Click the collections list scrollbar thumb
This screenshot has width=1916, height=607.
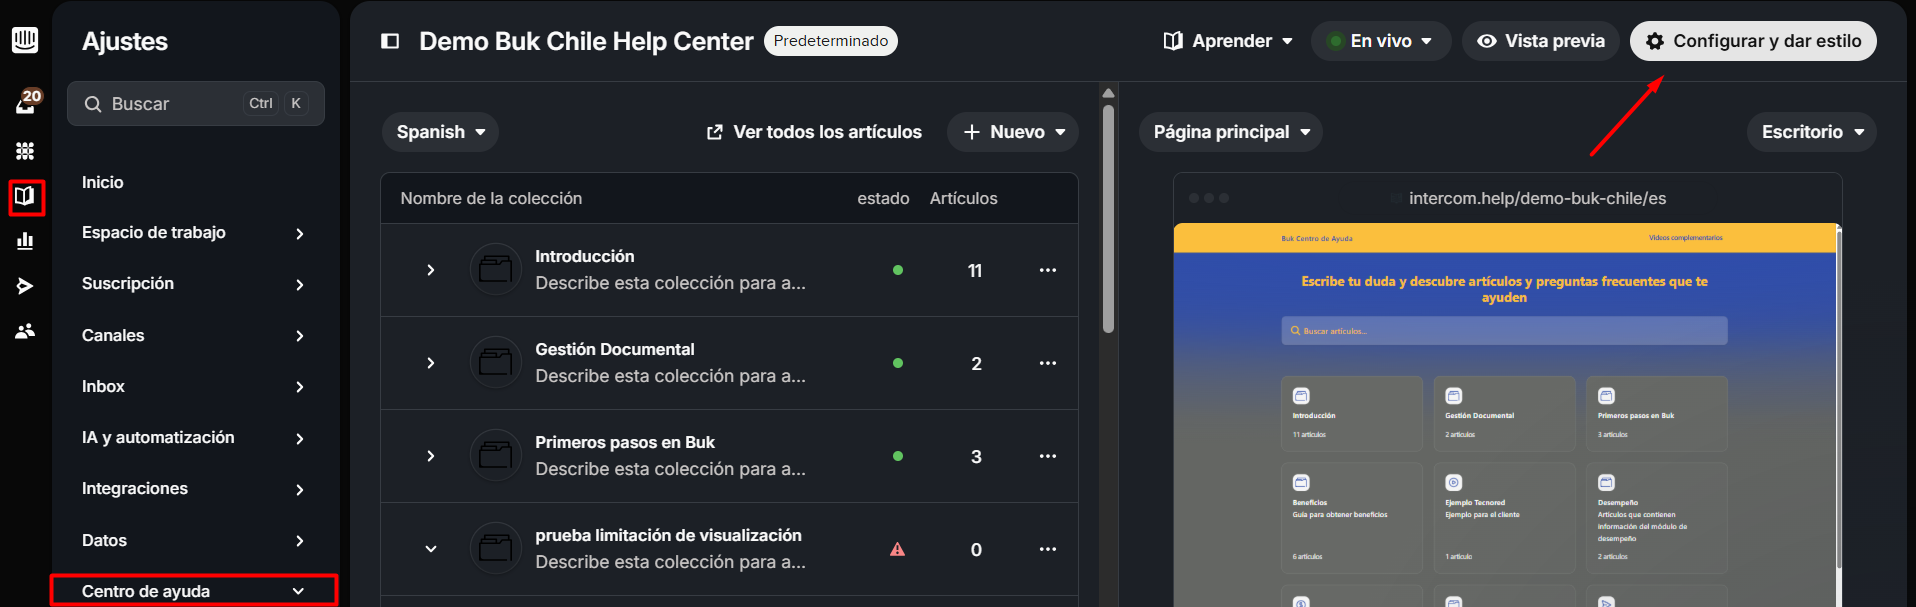tap(1108, 219)
